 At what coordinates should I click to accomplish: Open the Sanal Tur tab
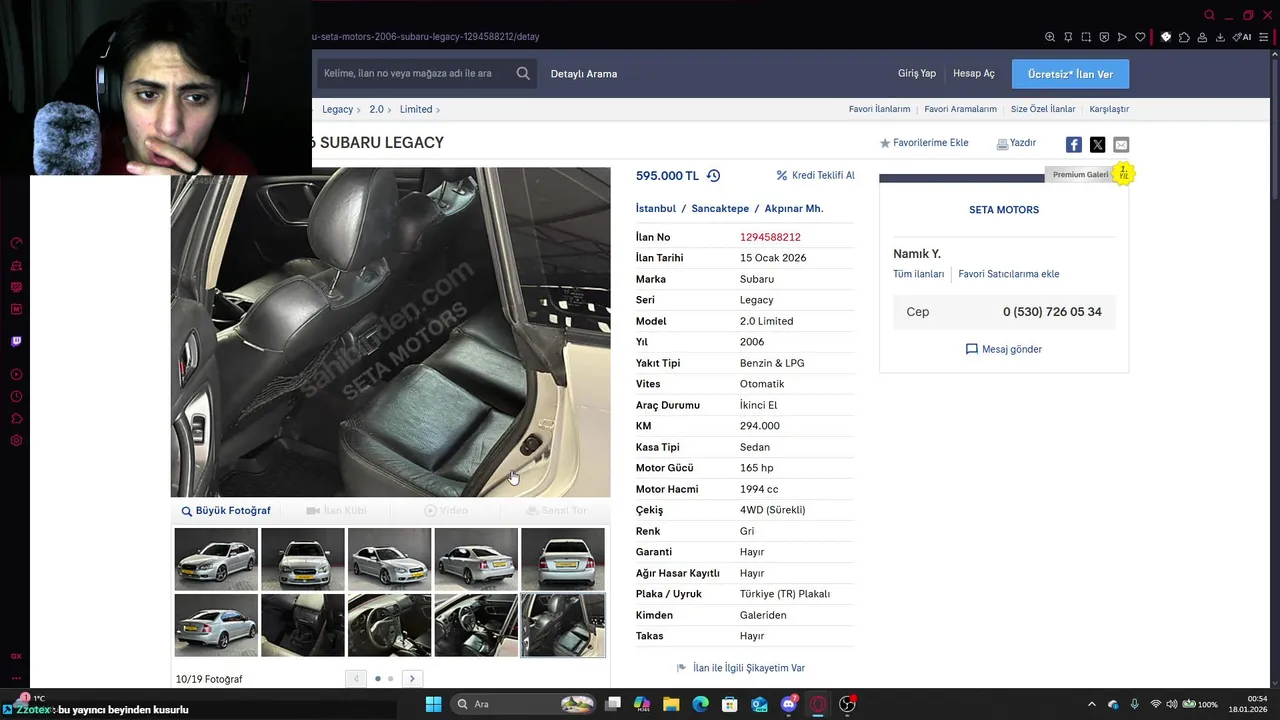pos(557,510)
